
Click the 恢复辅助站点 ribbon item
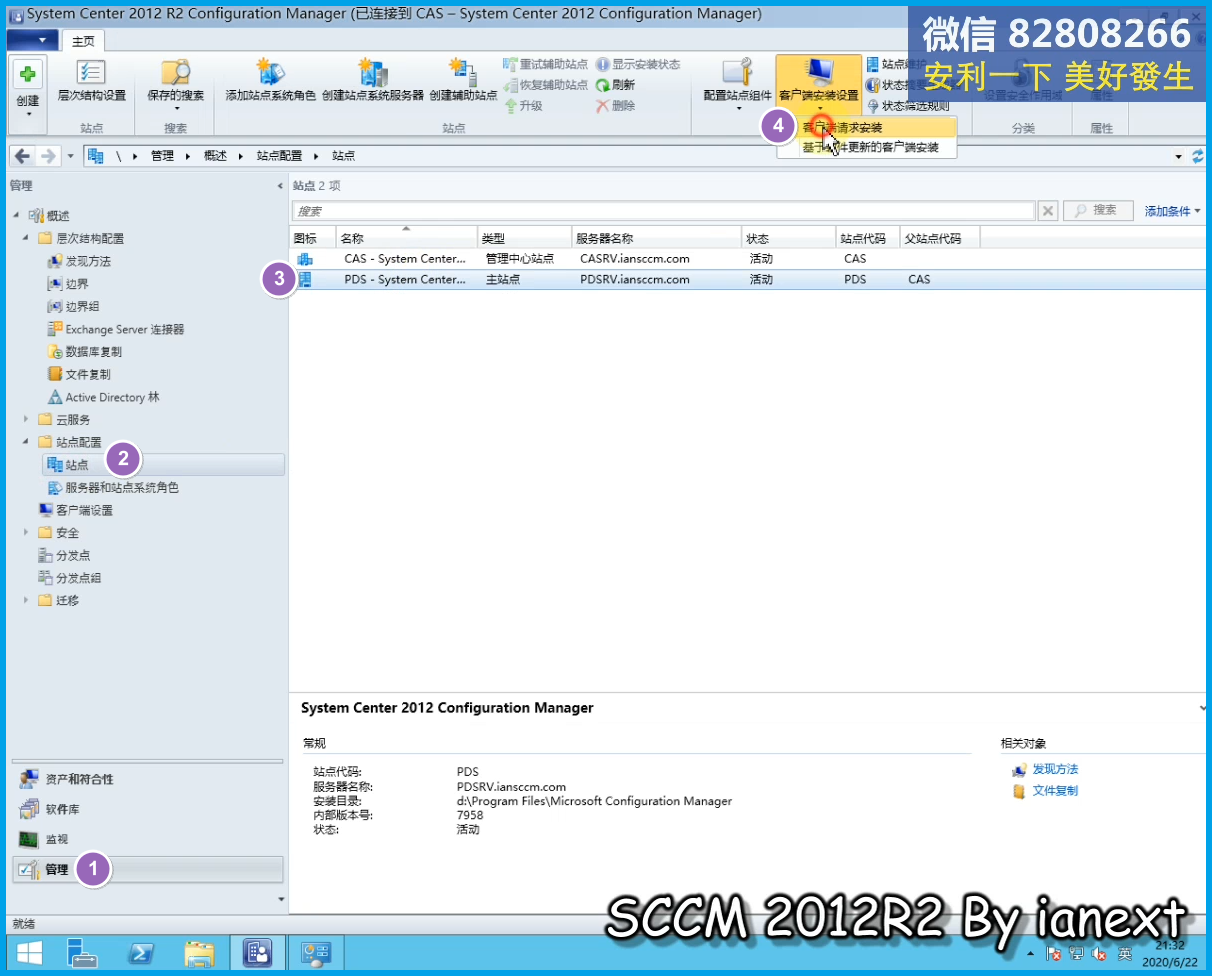point(545,85)
